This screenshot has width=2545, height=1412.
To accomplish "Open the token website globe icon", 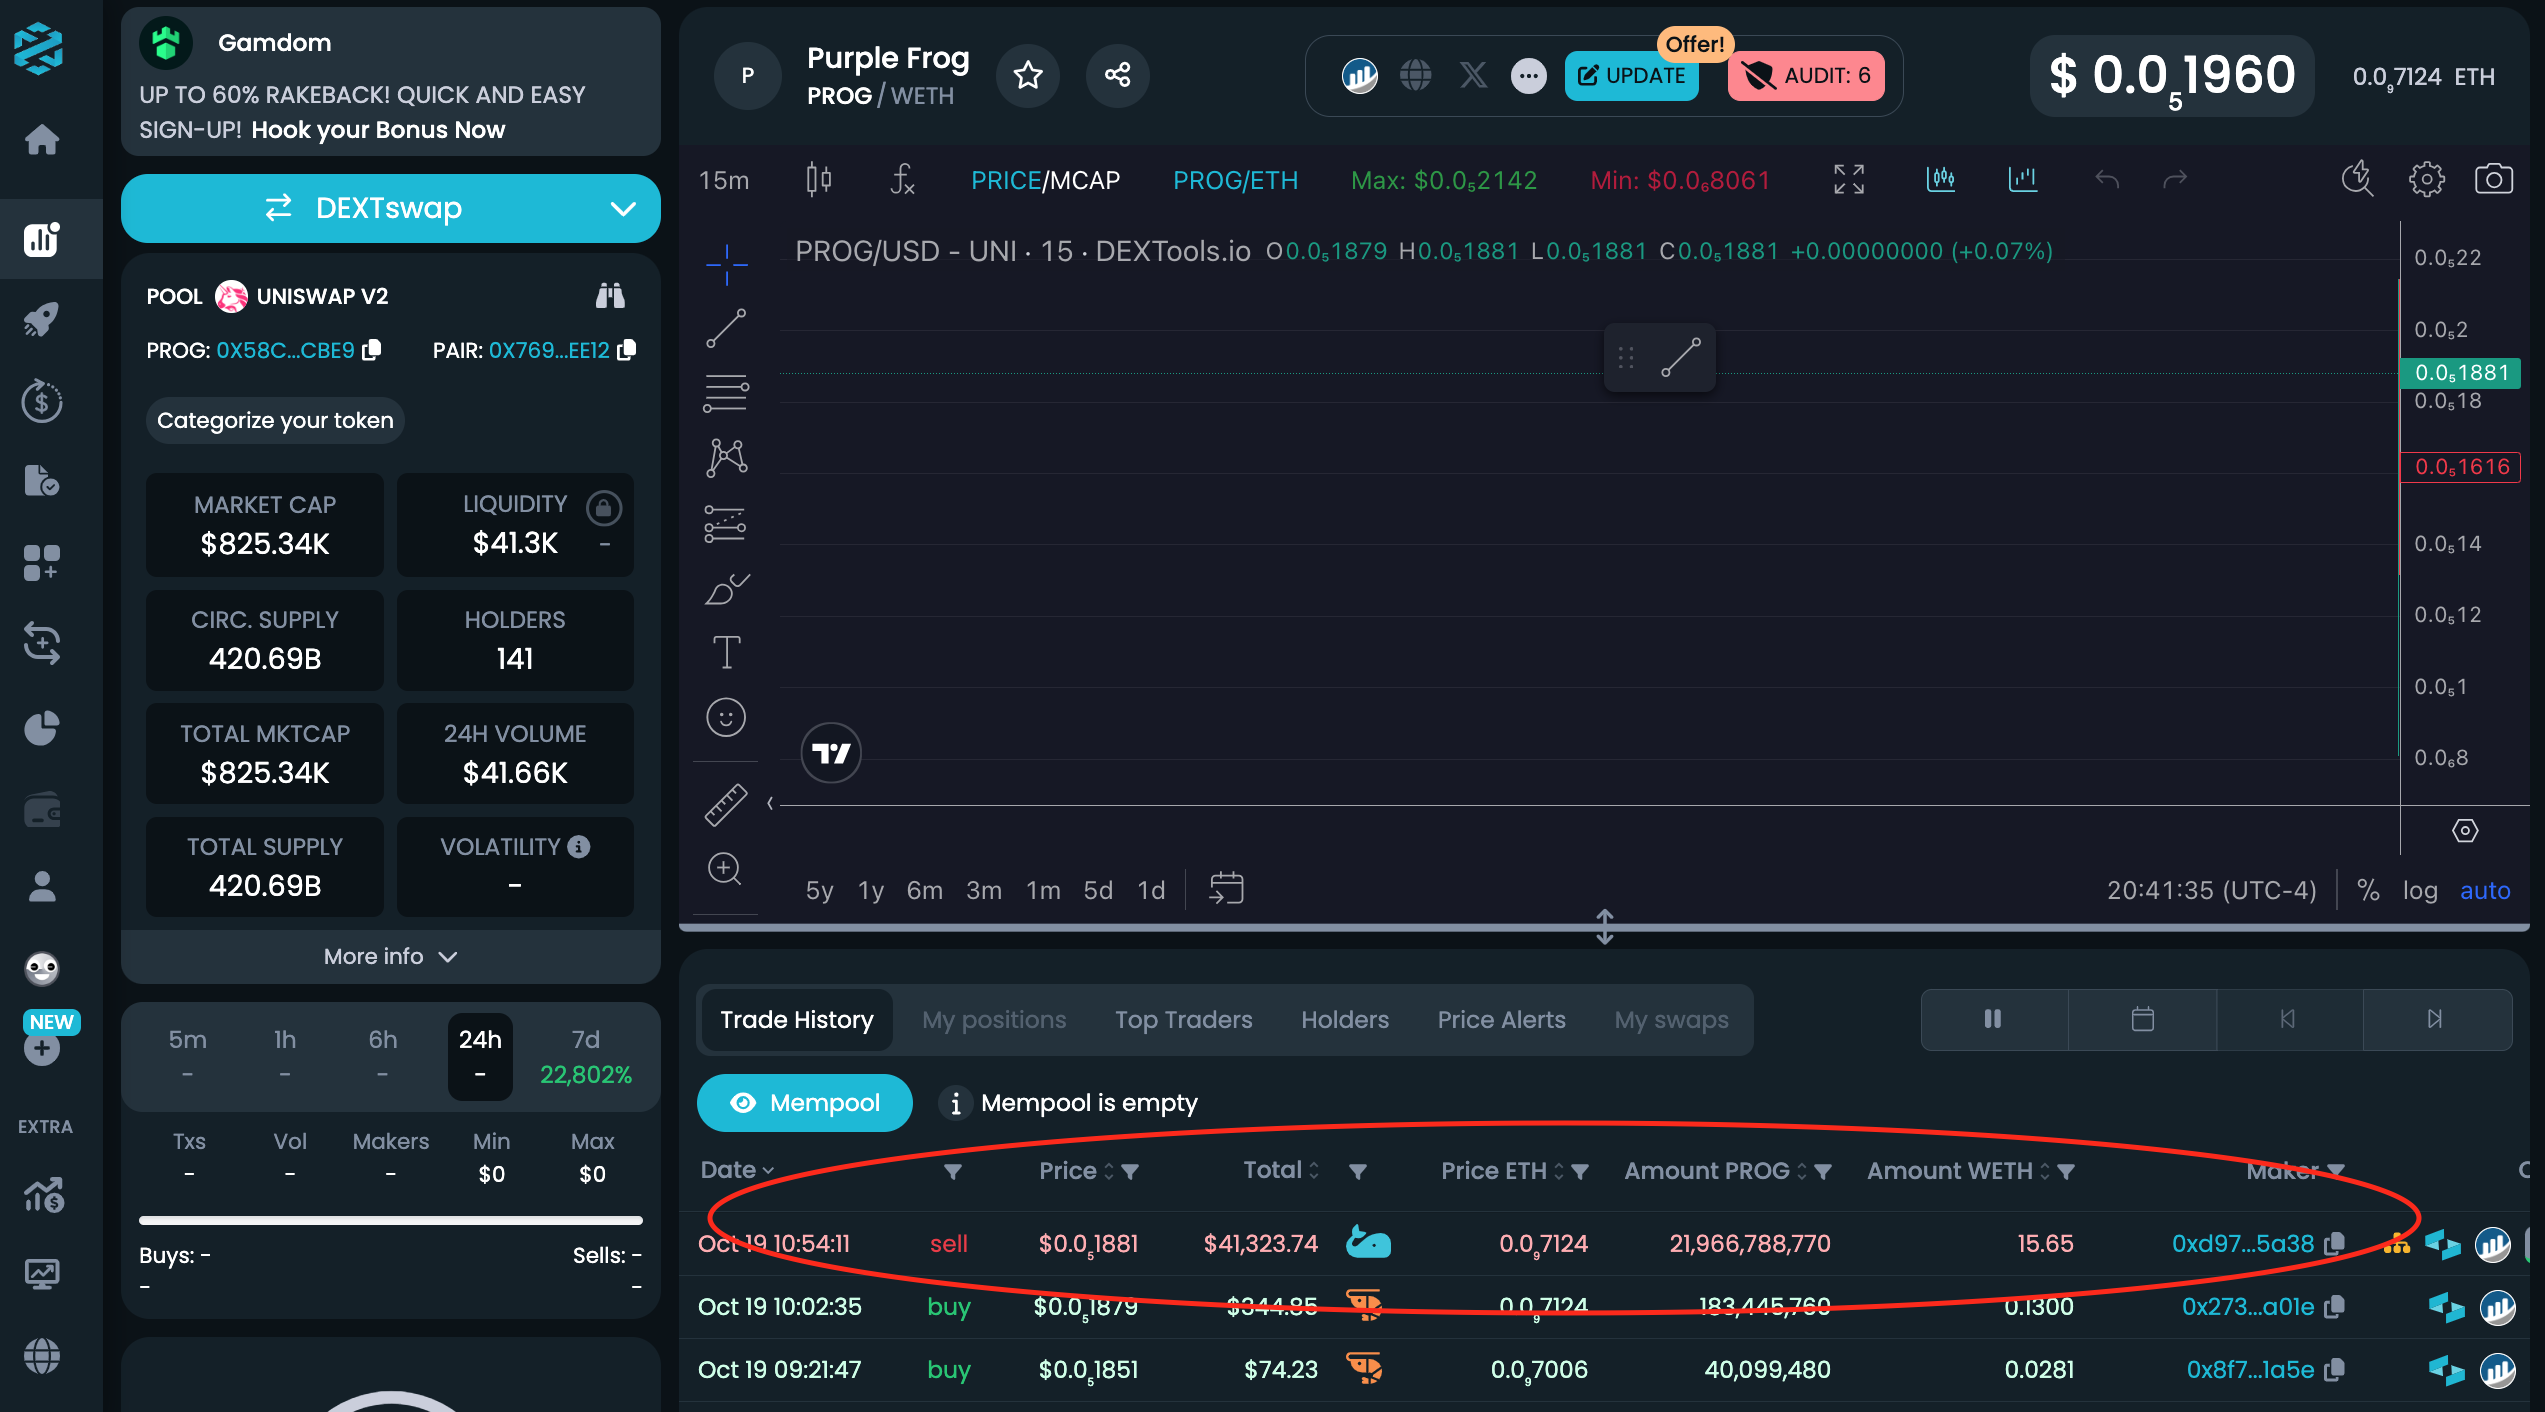I will point(1416,75).
